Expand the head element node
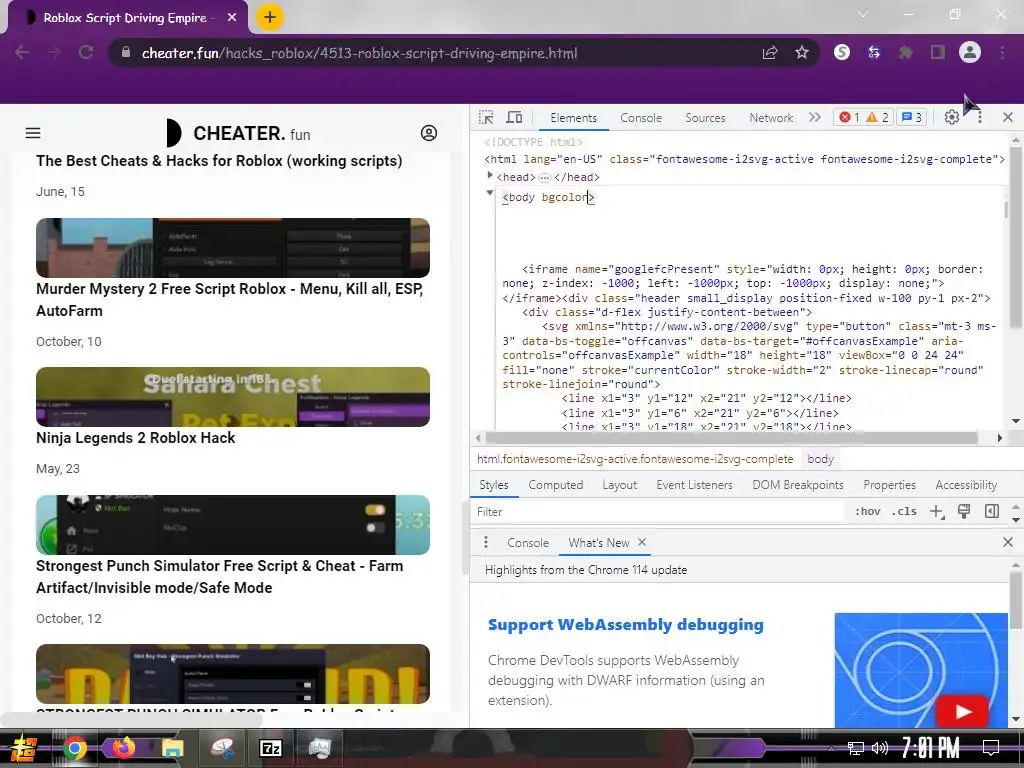 [x=490, y=175]
